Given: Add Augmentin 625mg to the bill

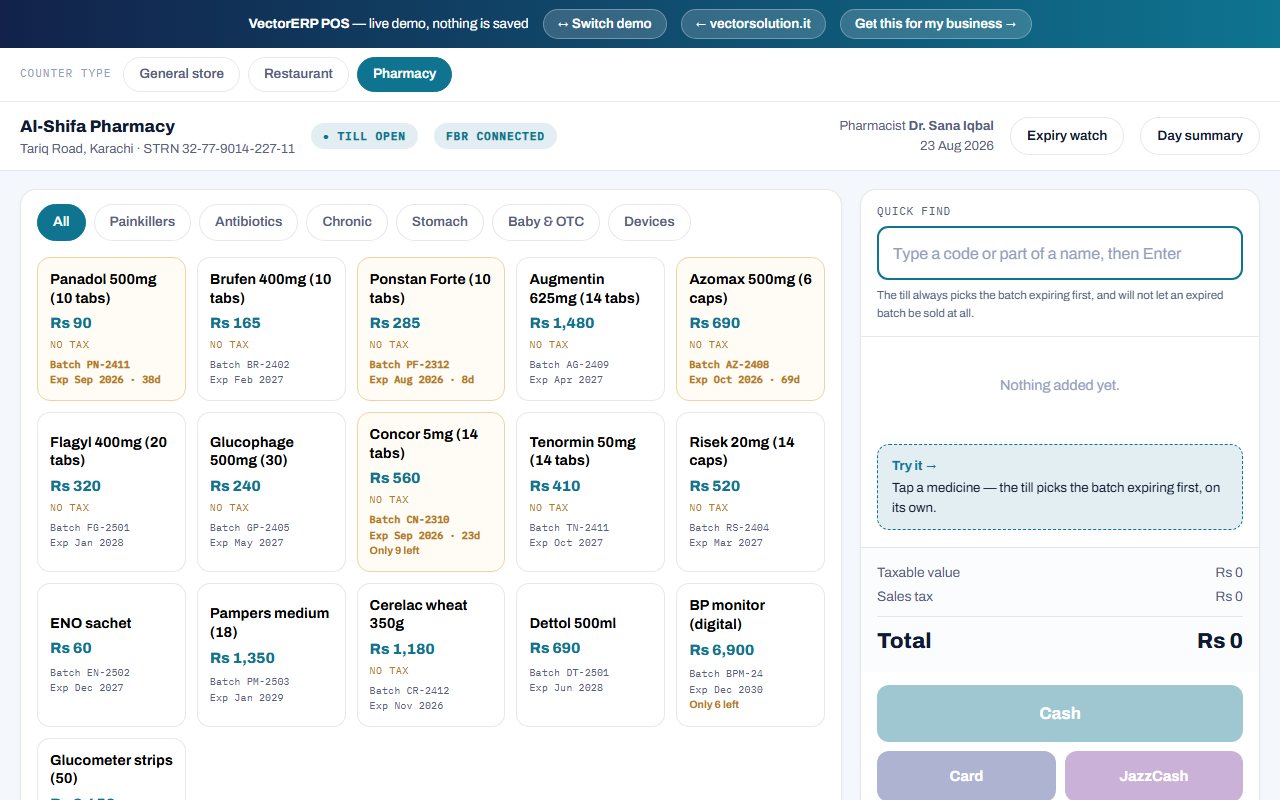Looking at the screenshot, I should pyautogui.click(x=591, y=329).
